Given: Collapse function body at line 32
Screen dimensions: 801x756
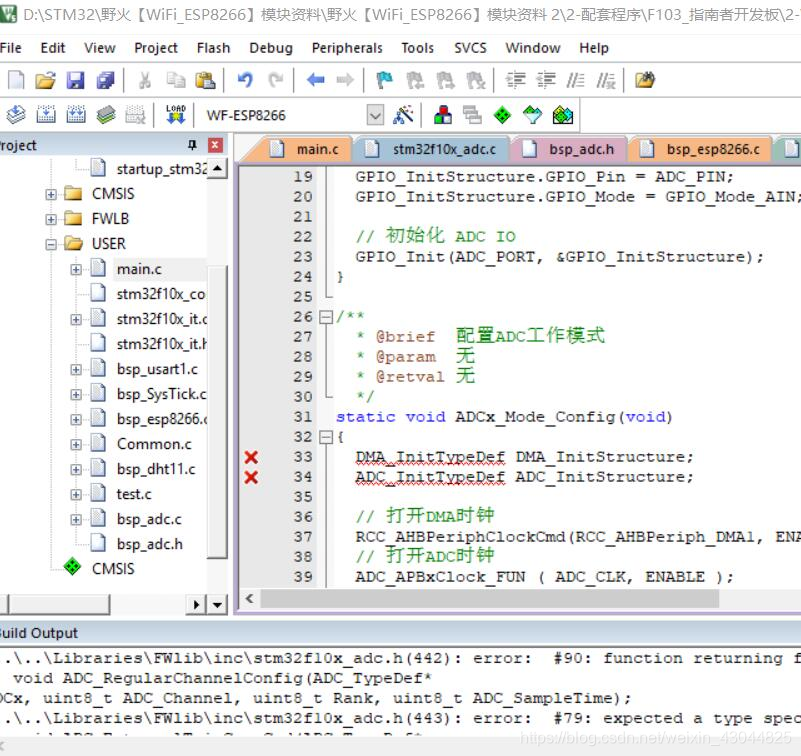Looking at the screenshot, I should click(326, 437).
